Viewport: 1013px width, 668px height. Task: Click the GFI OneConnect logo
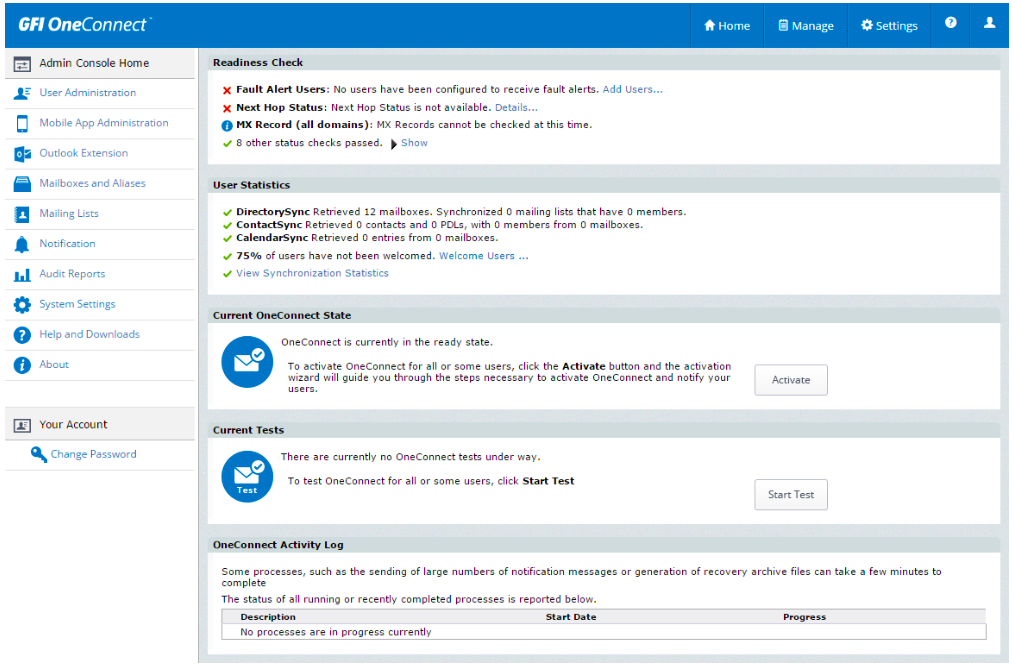click(x=85, y=25)
